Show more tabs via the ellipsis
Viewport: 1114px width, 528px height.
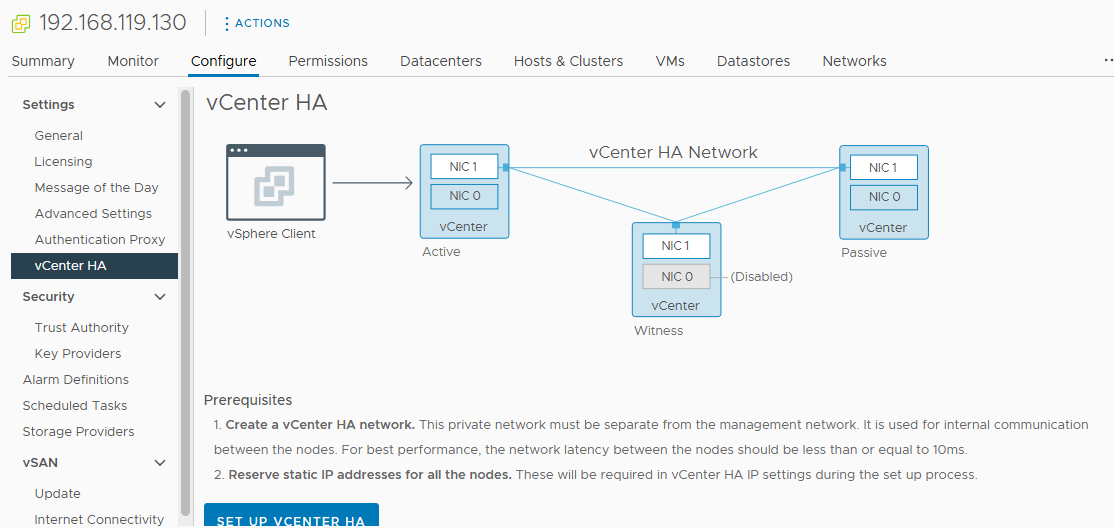tap(1108, 61)
